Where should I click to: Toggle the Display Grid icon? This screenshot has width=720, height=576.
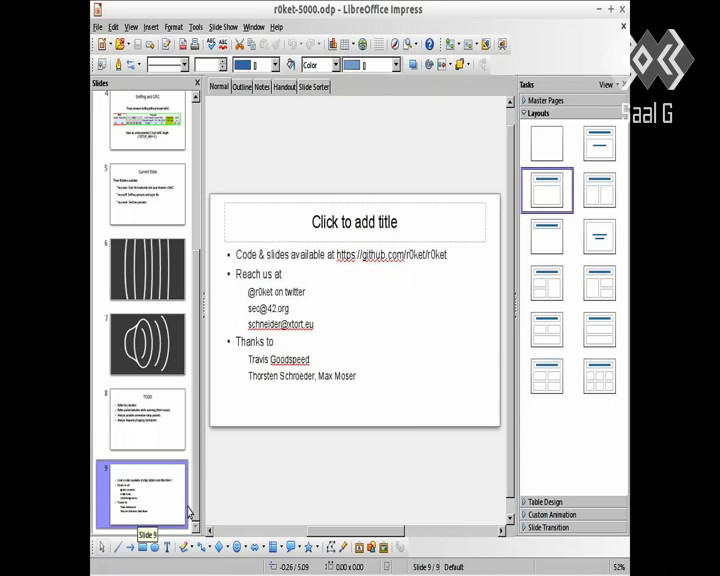click(379, 44)
